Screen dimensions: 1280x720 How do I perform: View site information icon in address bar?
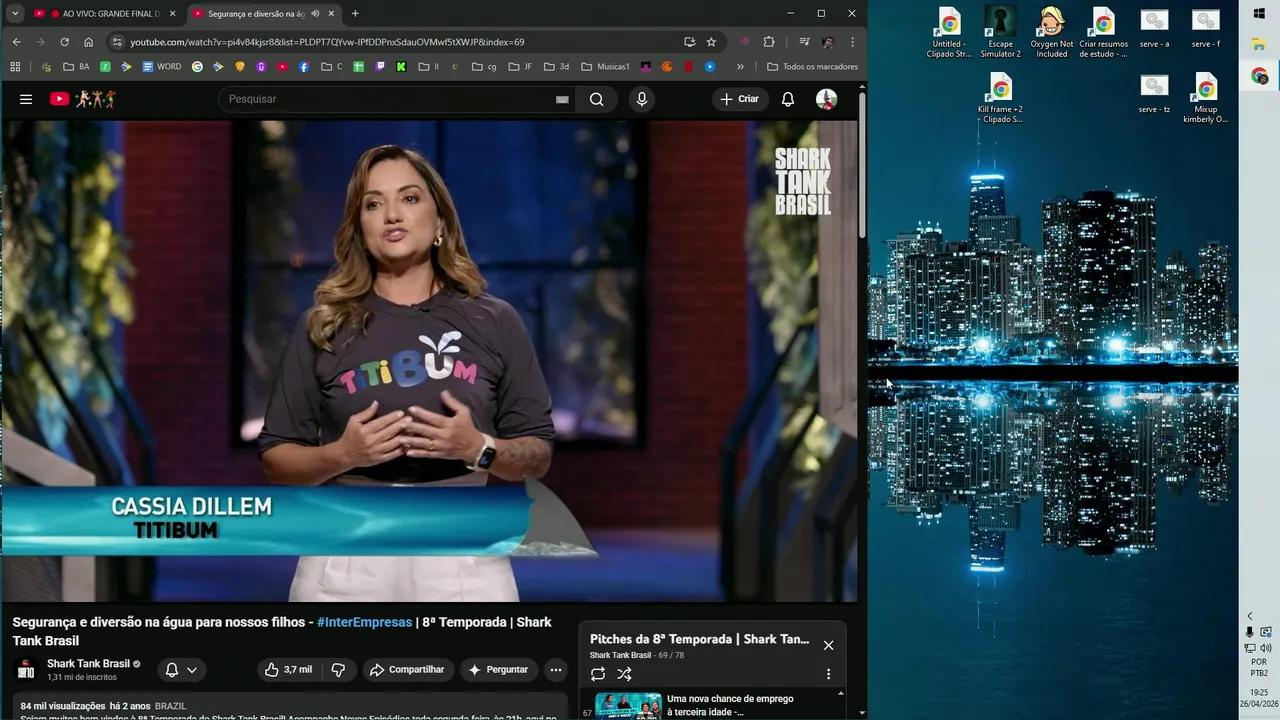click(117, 42)
